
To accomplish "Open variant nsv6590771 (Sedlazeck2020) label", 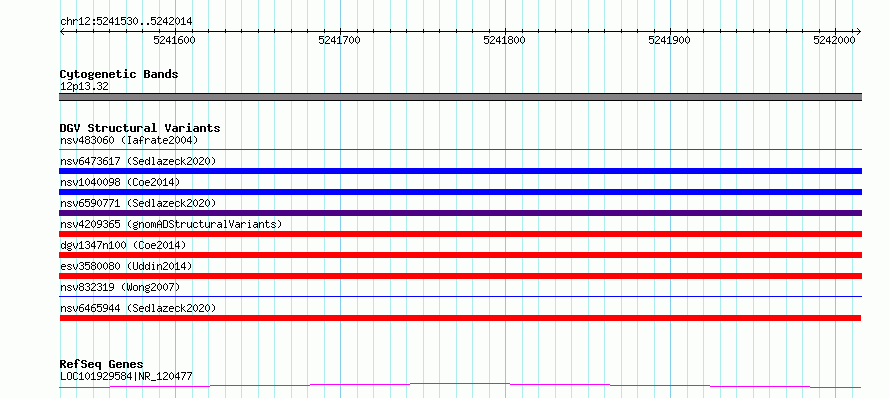I will pos(138,203).
